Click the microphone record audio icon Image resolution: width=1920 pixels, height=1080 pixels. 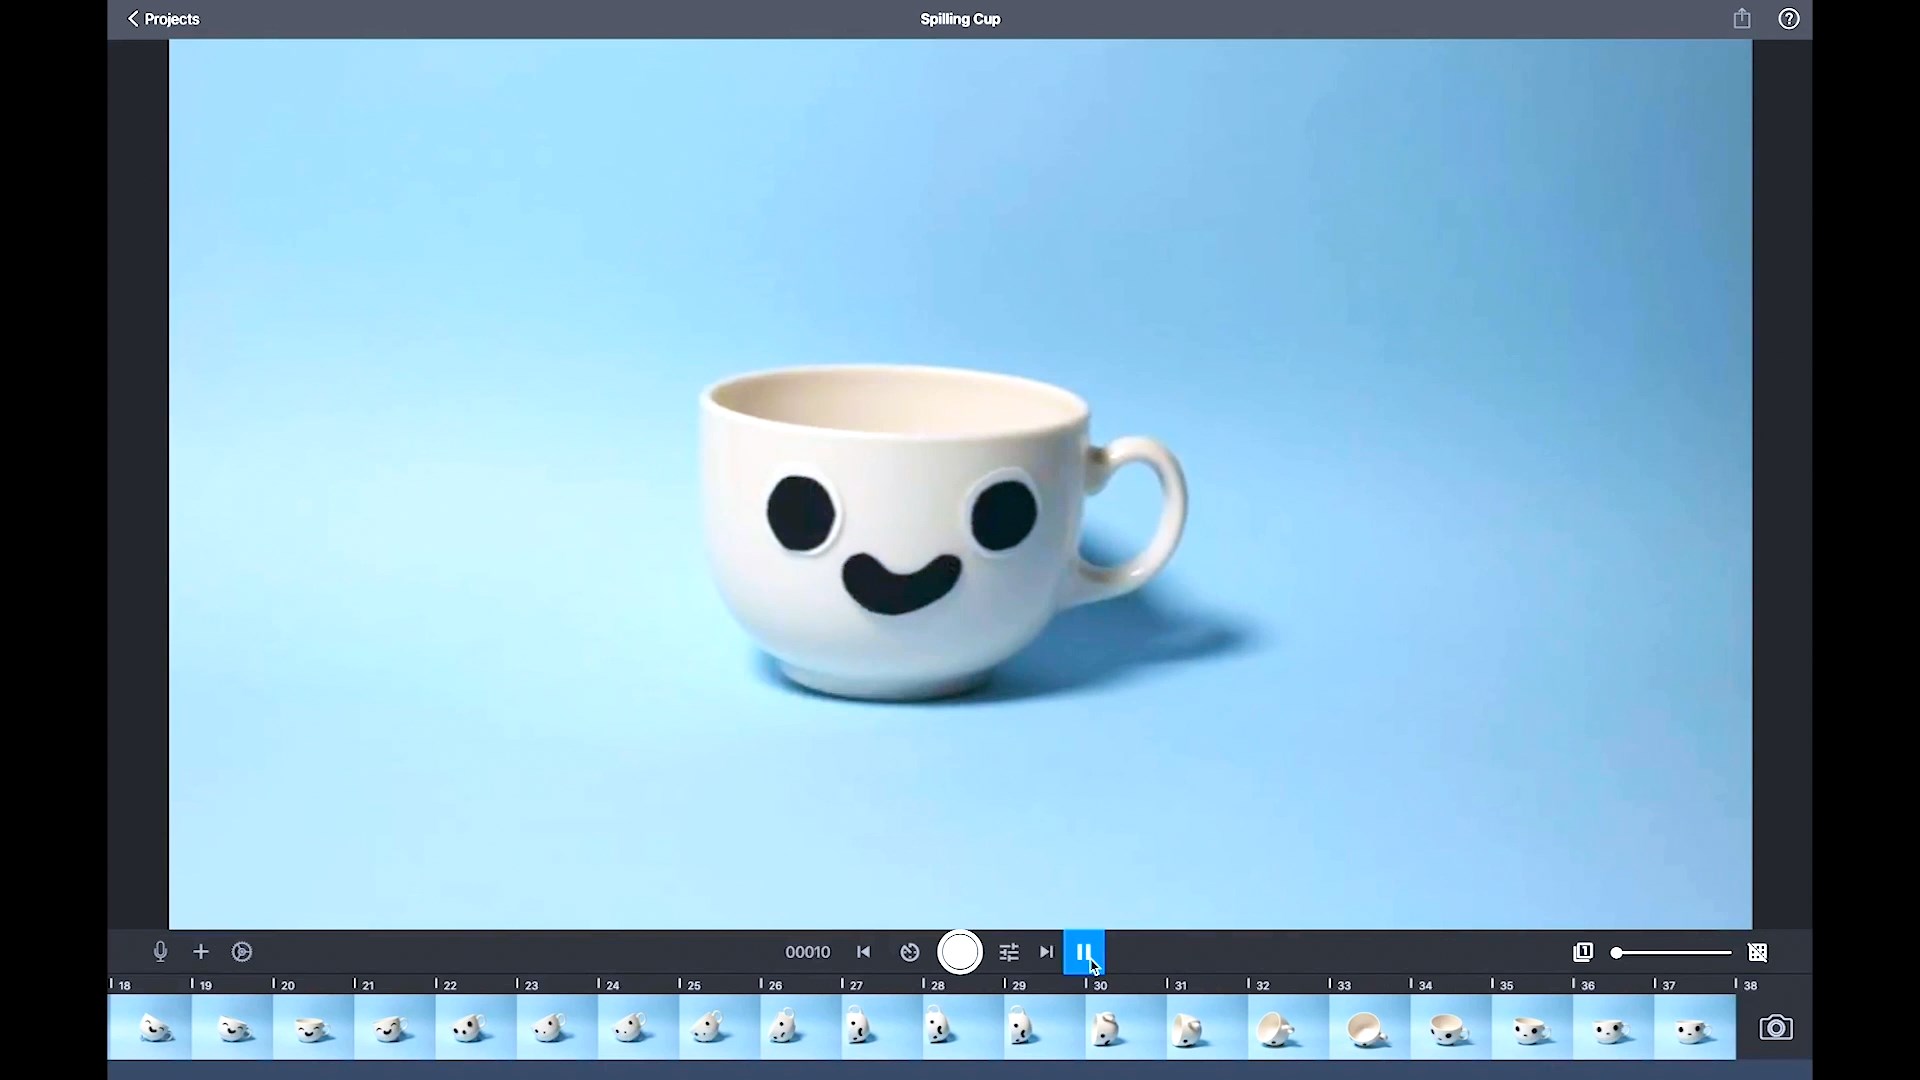[160, 952]
